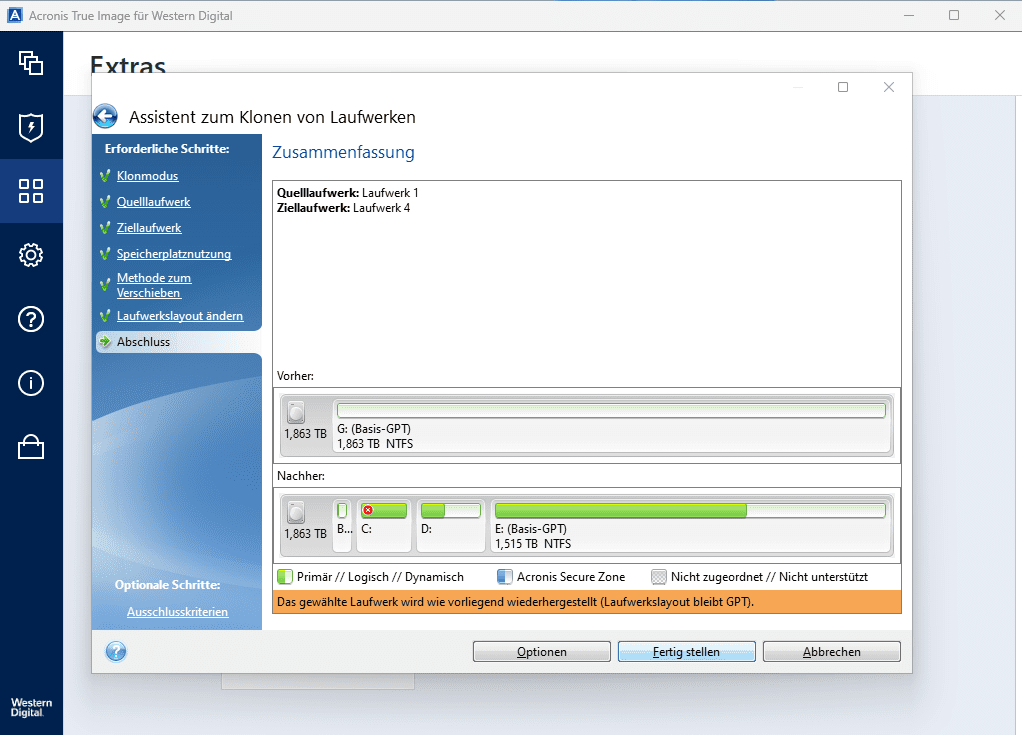Go to the Speicherplatznutzung step
Viewport: 1022px width, 735px height.
(x=173, y=254)
